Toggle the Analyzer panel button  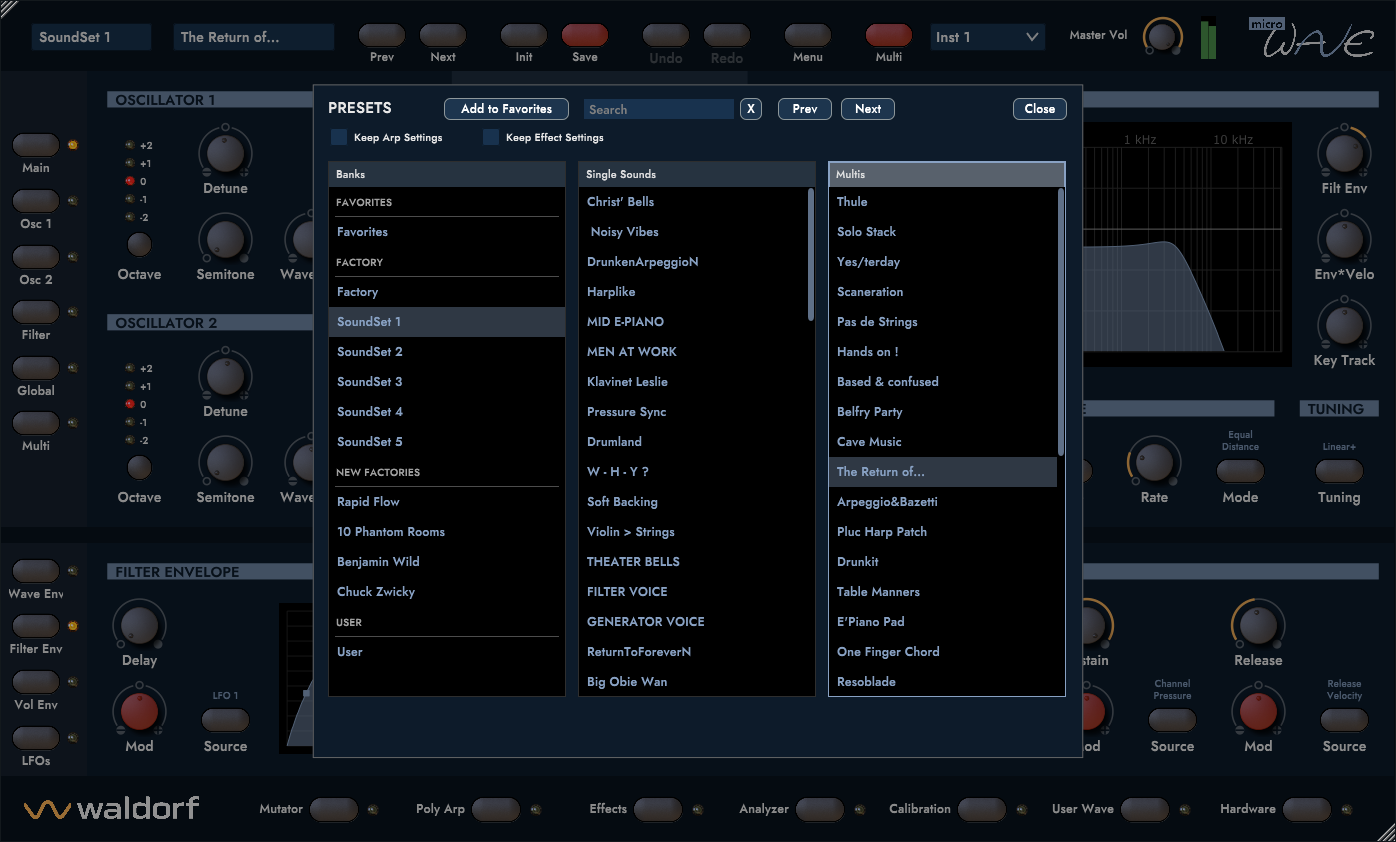click(820, 809)
